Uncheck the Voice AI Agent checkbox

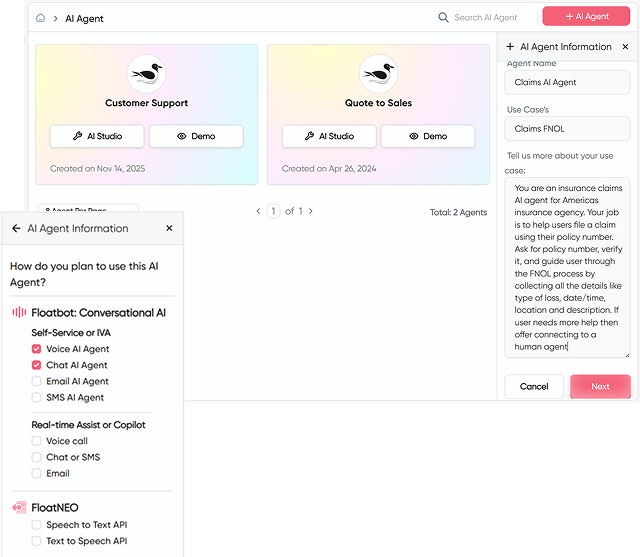pos(37,349)
